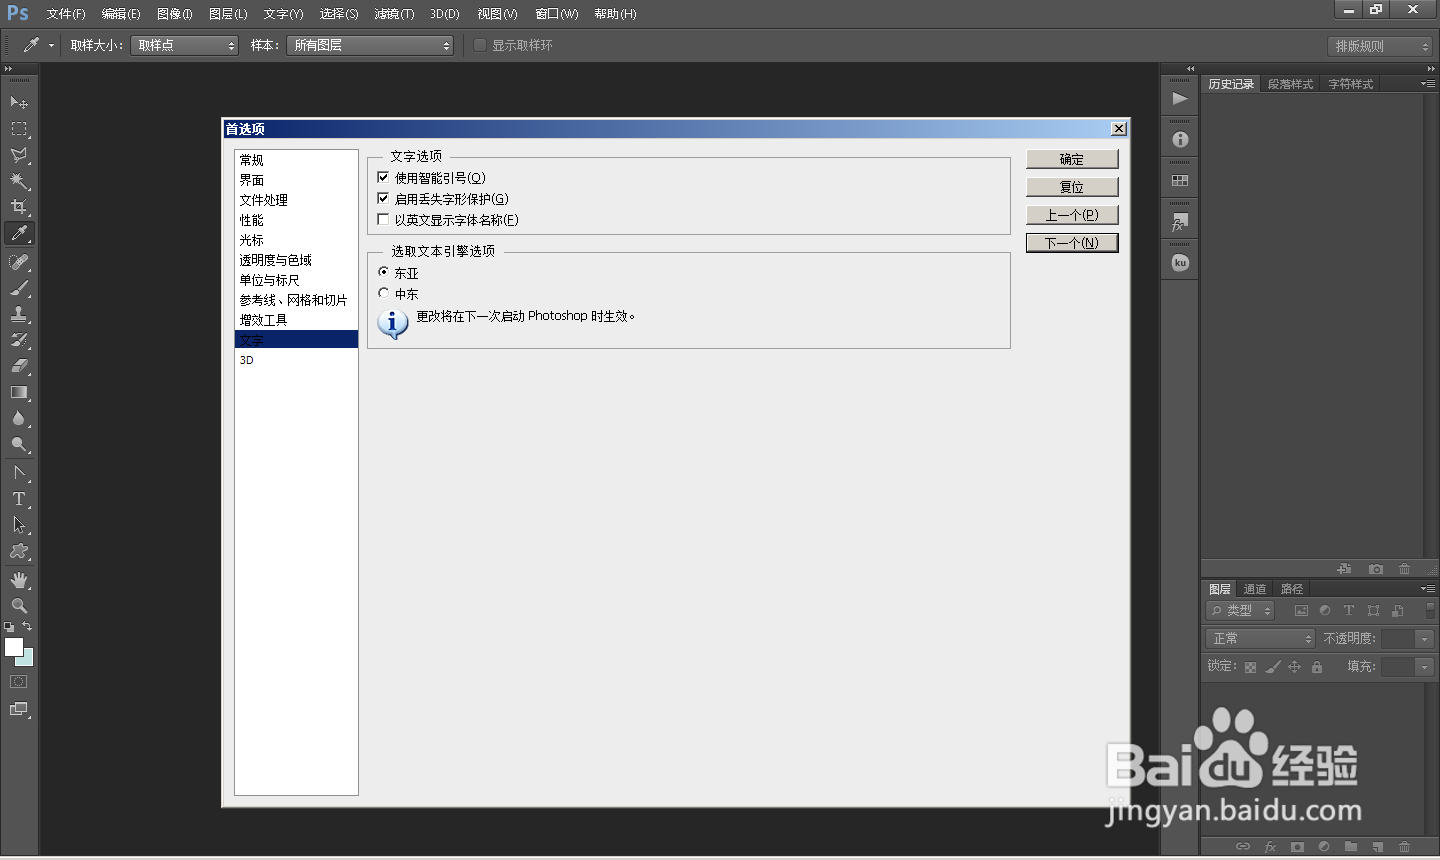Select the Zoom tool
This screenshot has width=1440, height=860.
point(19,606)
